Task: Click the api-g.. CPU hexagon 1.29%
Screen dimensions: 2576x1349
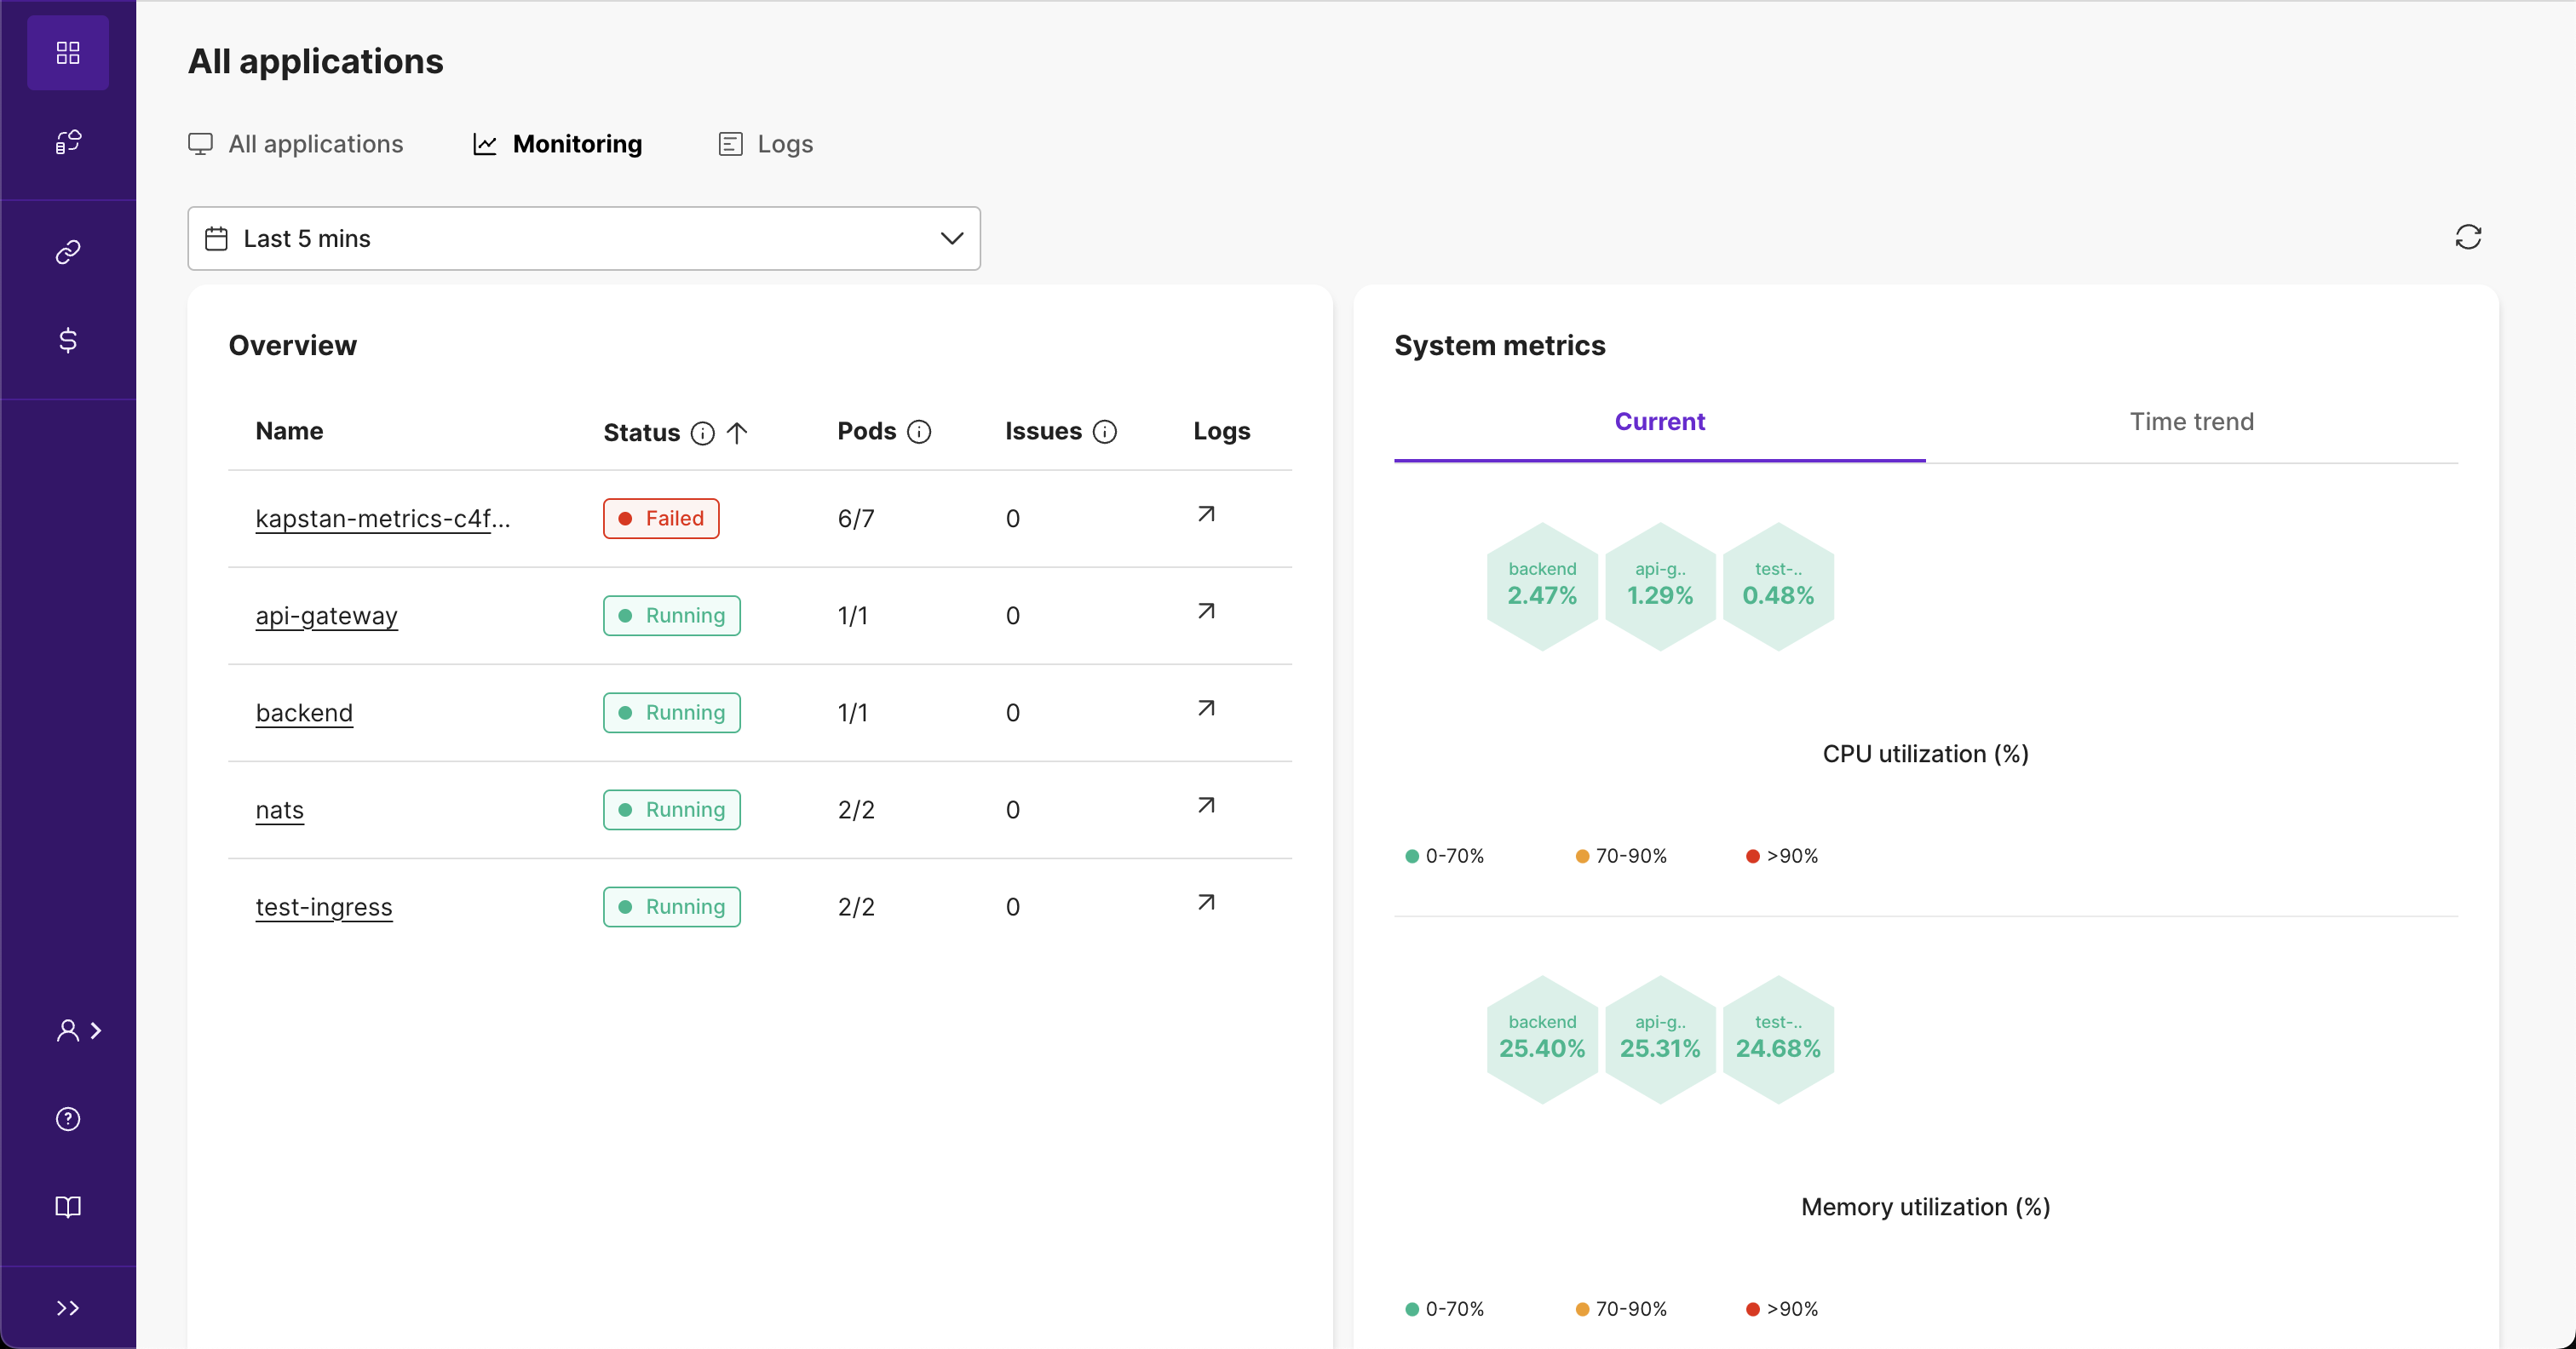Action: coord(1660,586)
